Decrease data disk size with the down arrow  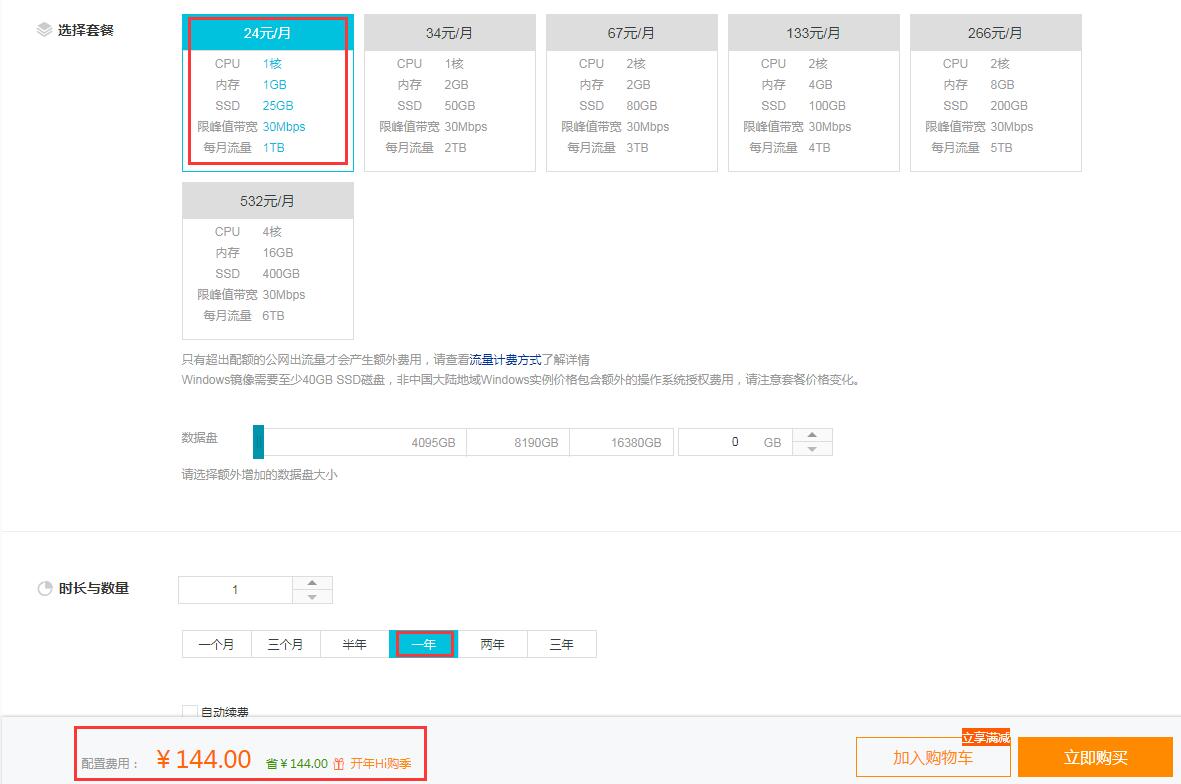coord(812,449)
